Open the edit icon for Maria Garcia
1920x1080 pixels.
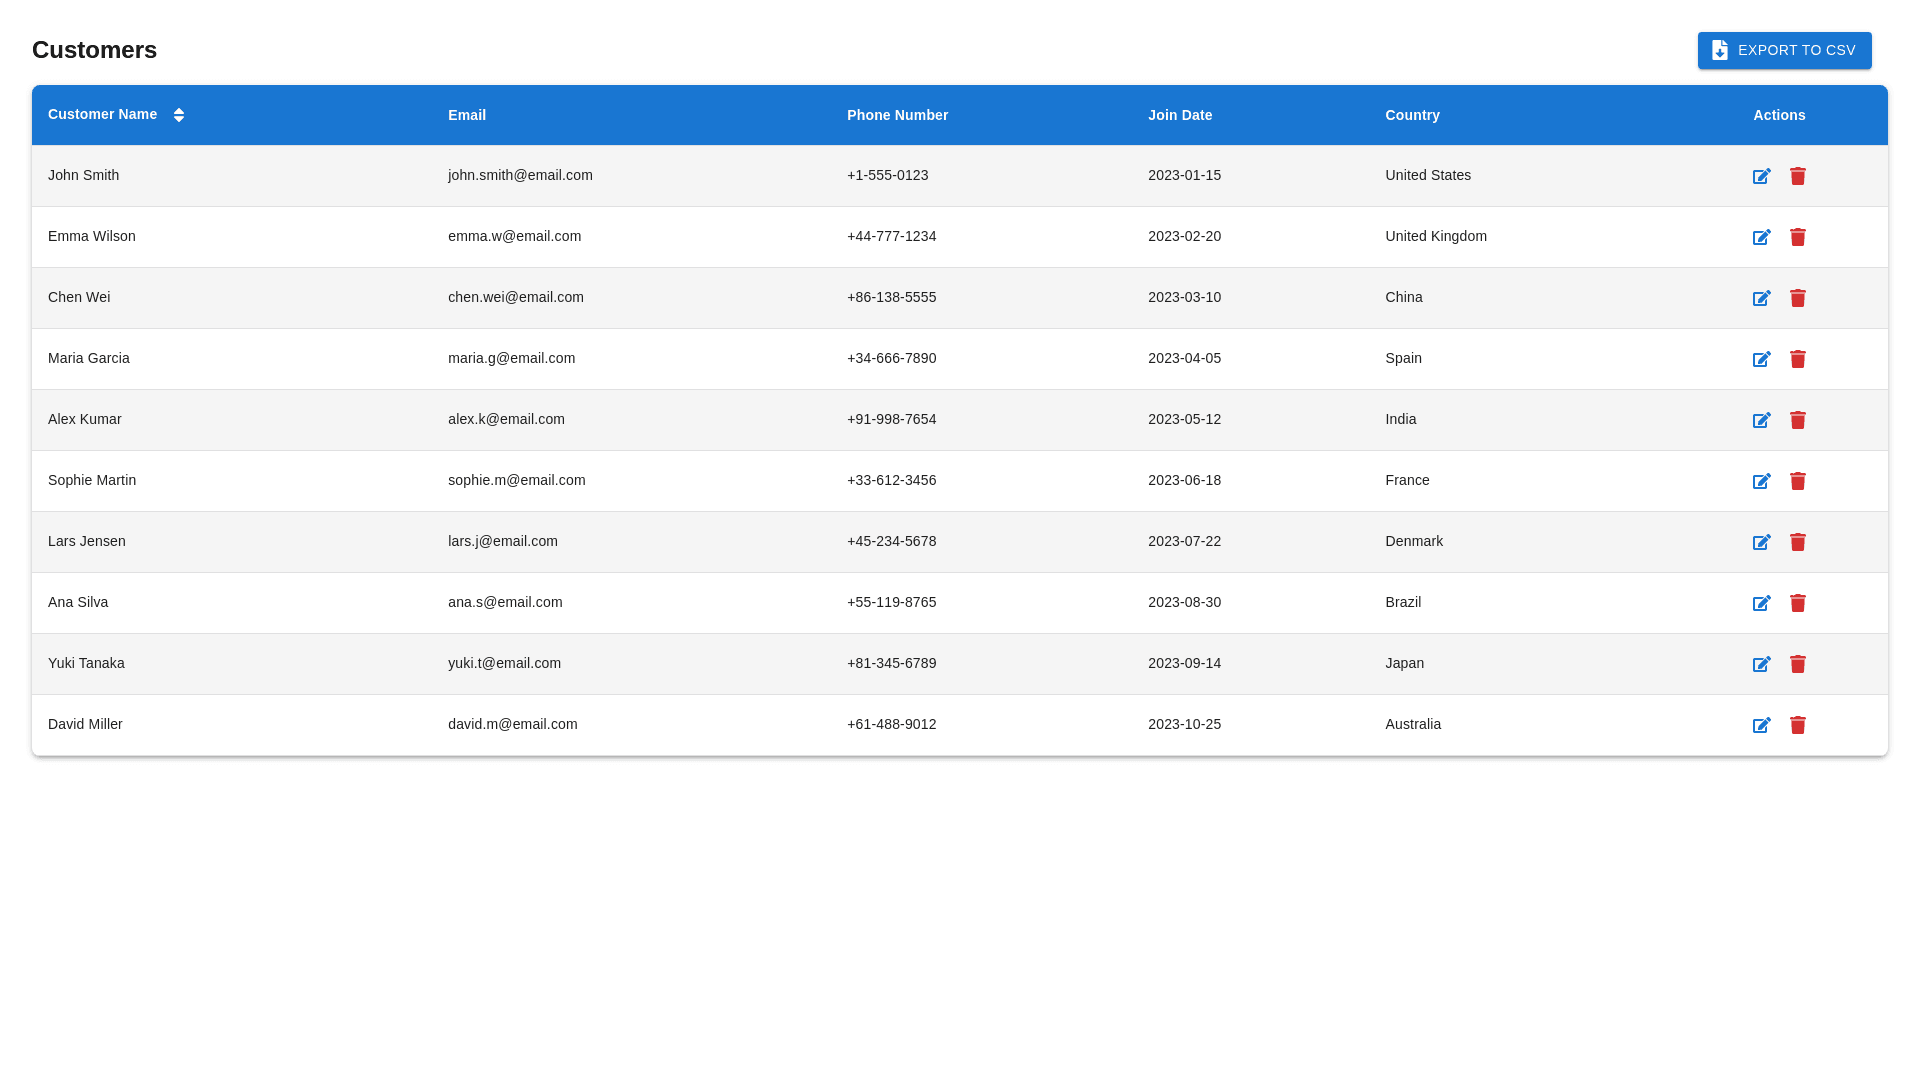point(1761,359)
